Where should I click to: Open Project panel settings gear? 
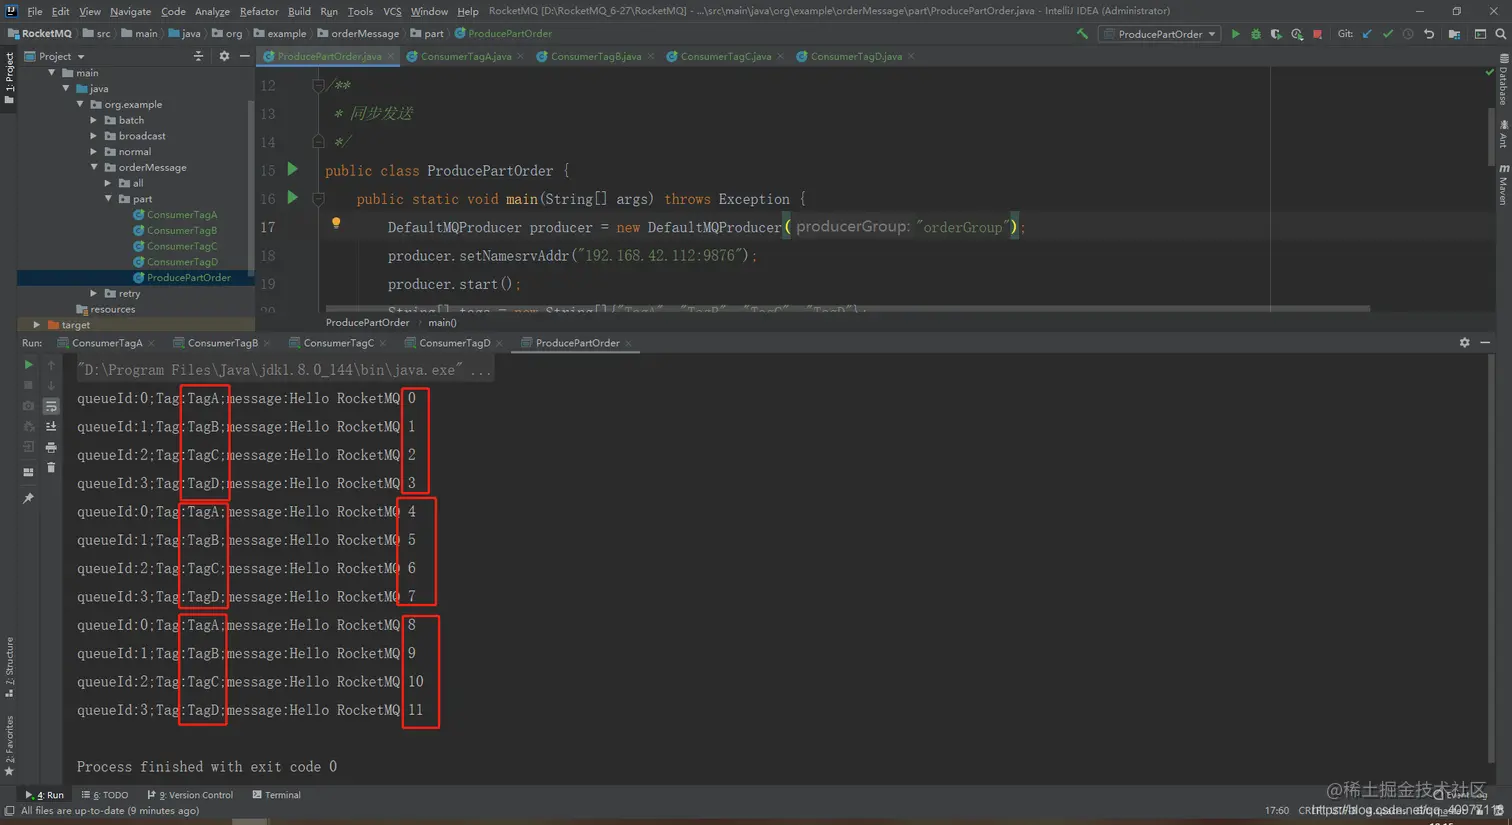click(224, 56)
